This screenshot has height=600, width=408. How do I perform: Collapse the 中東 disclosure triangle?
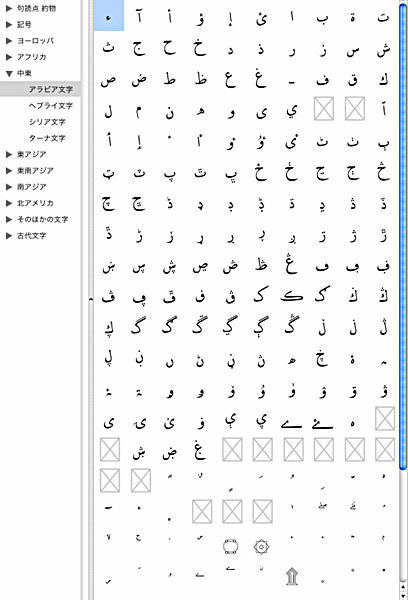tap(9, 73)
